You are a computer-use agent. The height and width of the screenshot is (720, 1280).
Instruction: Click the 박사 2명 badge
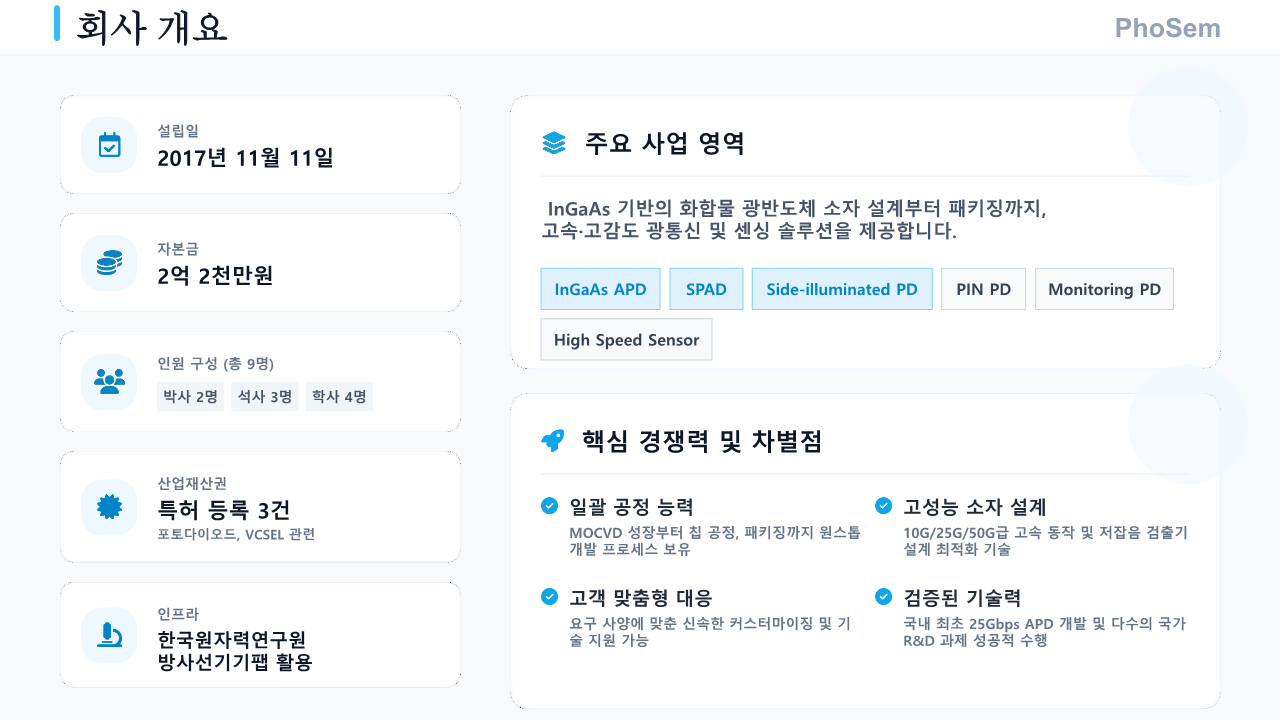coord(190,397)
